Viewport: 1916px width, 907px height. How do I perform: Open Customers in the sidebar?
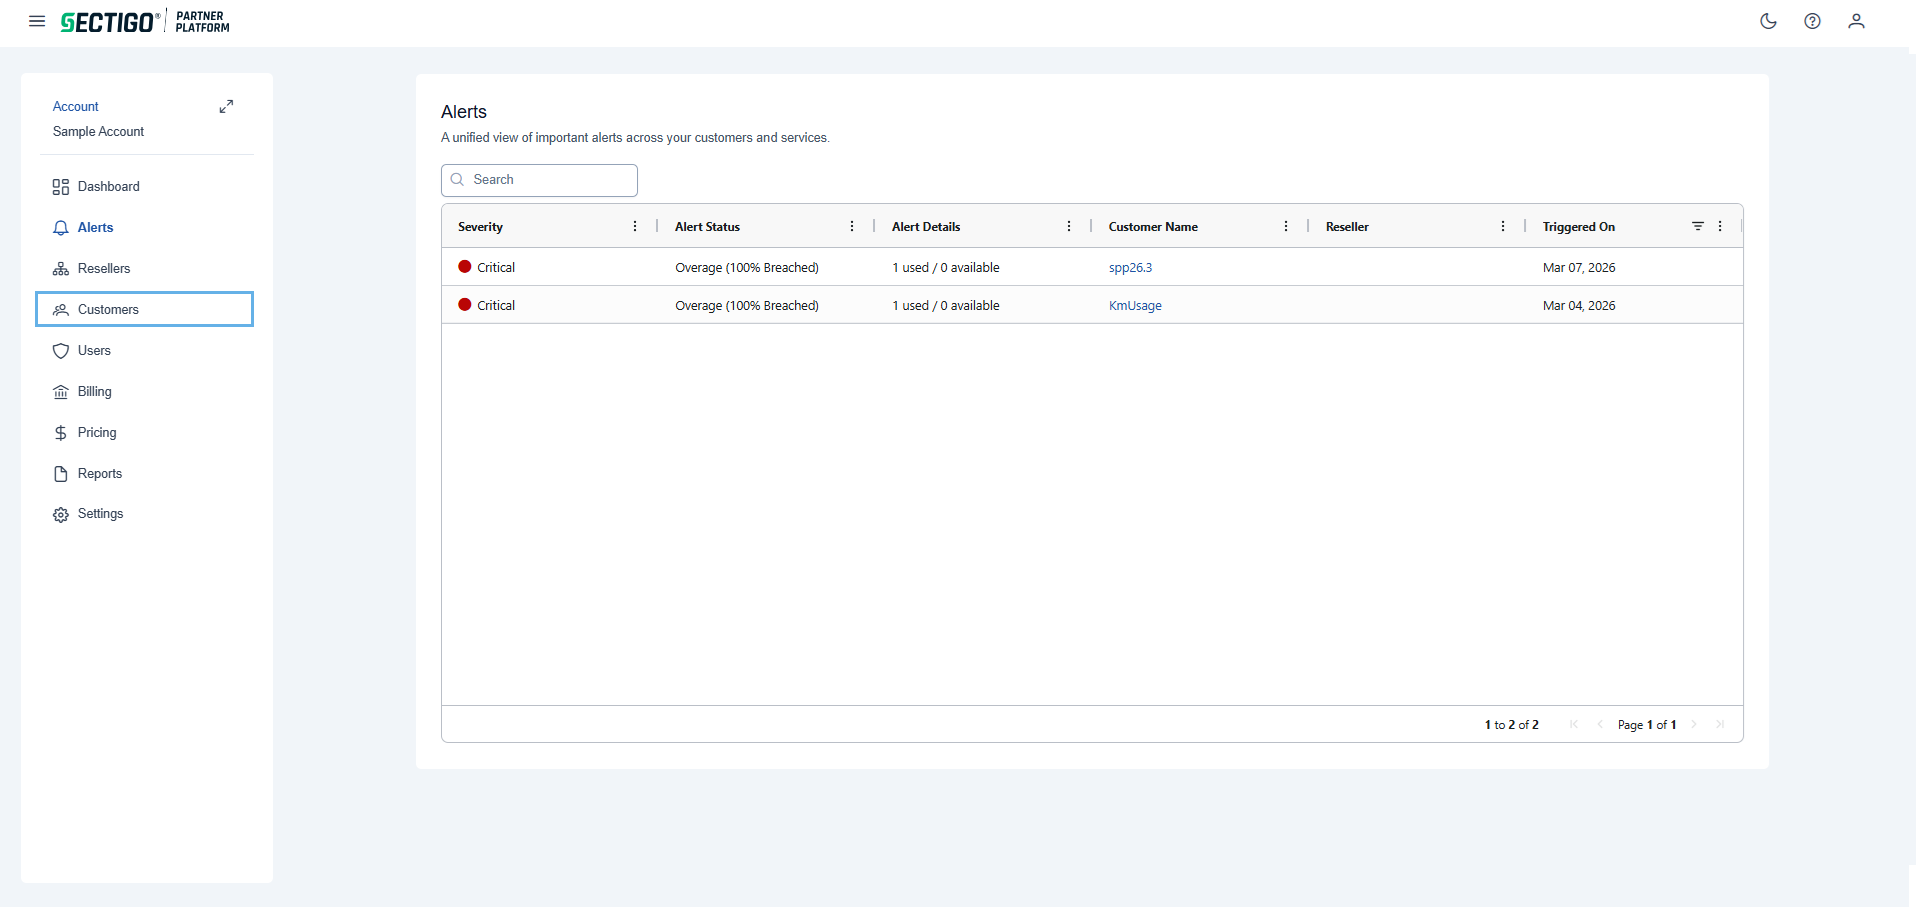[x=108, y=310]
